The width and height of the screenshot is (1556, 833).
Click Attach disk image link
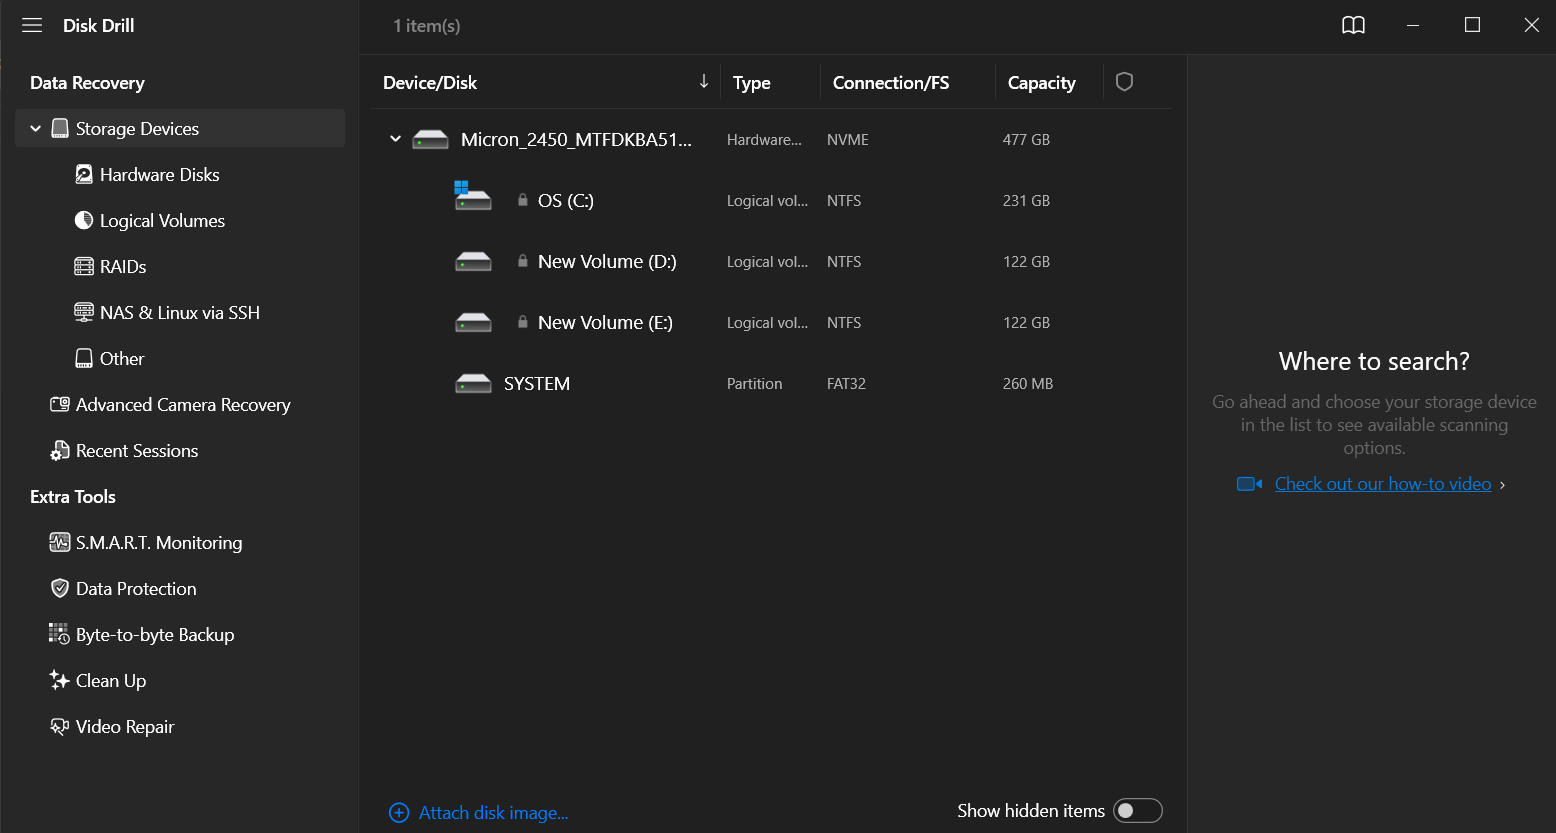coord(493,813)
